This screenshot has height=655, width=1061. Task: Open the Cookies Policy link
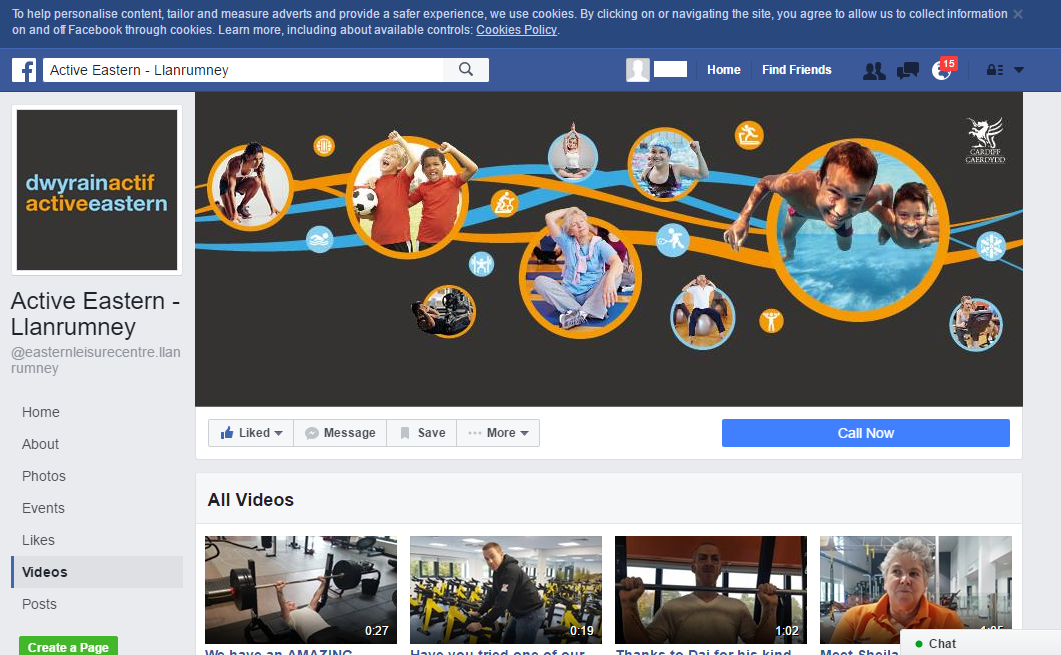tap(516, 30)
